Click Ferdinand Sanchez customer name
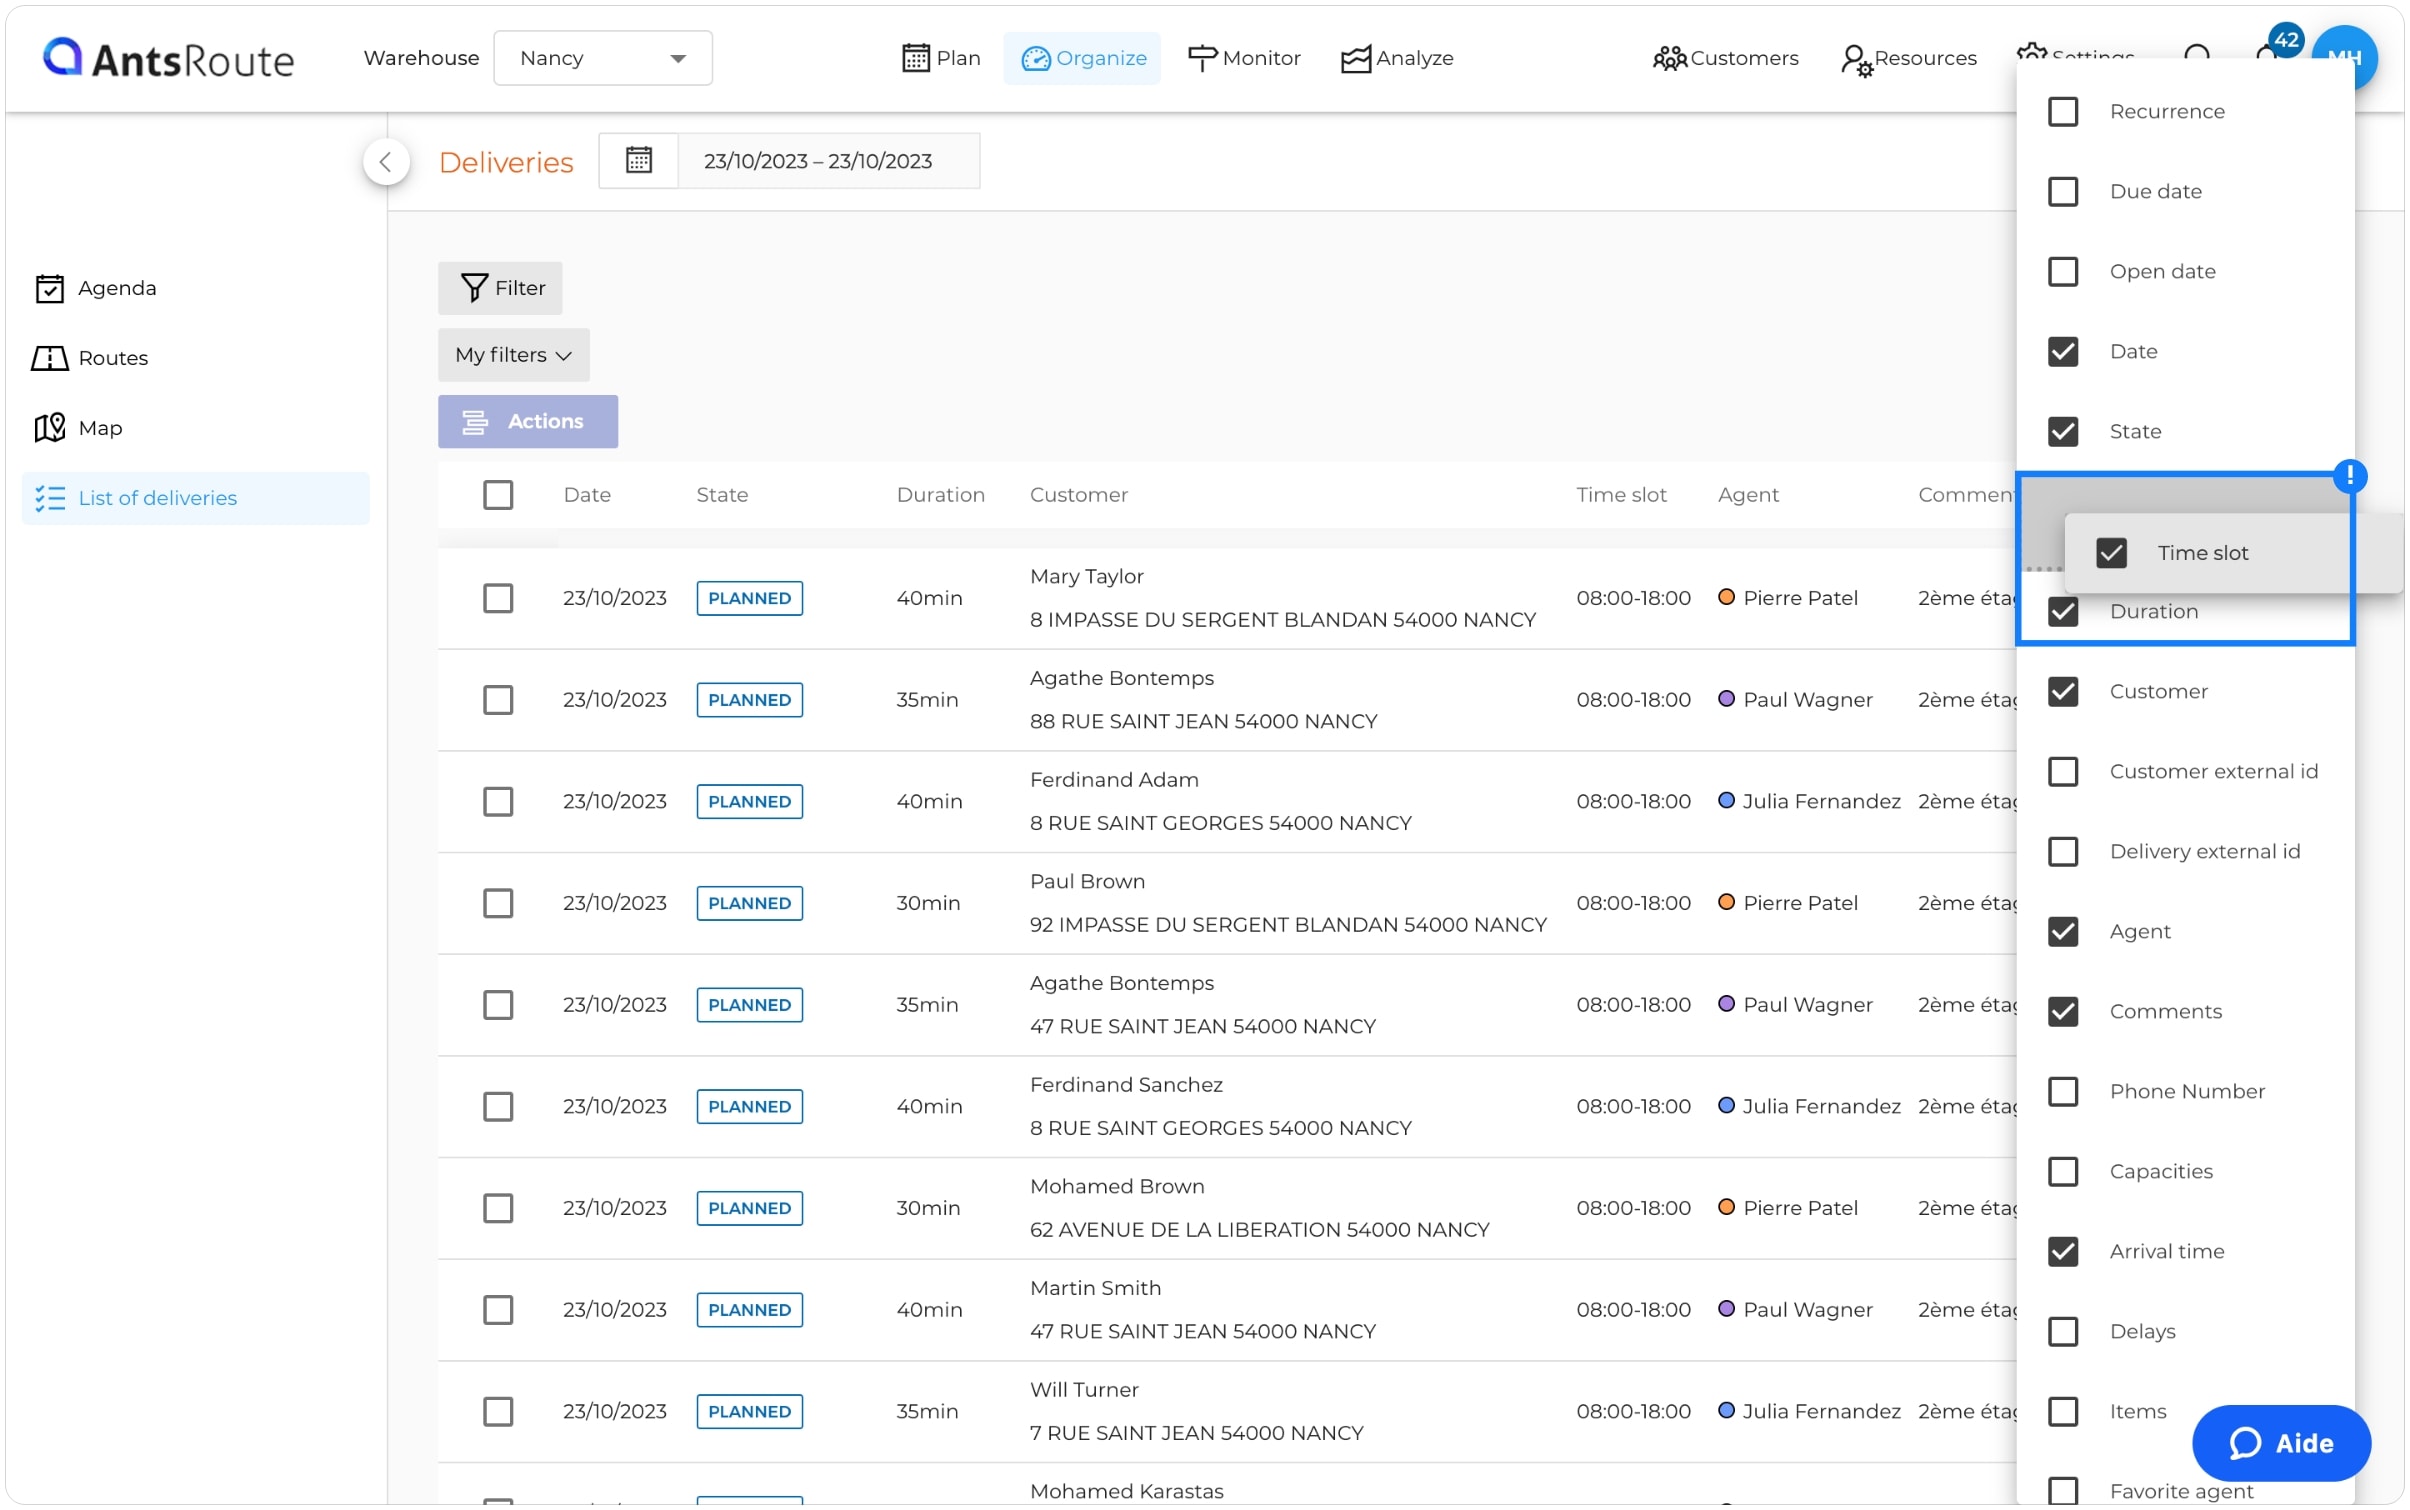Viewport: 2410px width, 1510px height. coord(1126,1084)
